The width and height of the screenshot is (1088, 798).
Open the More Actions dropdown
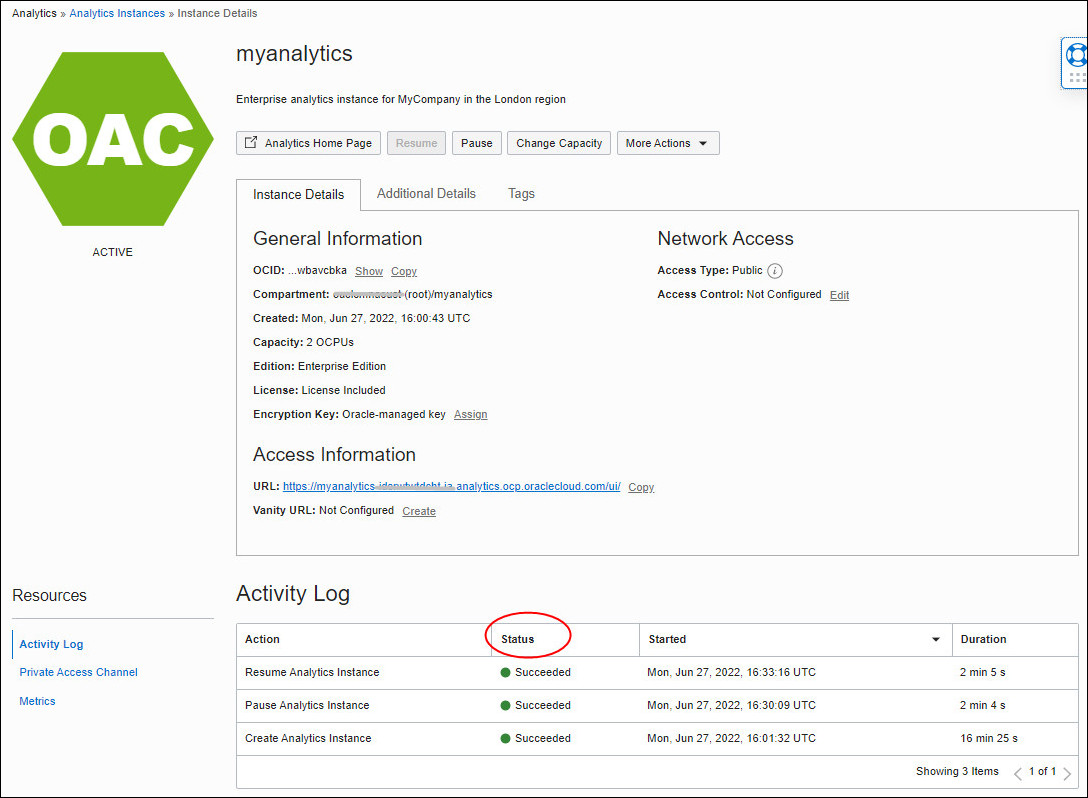coord(667,142)
